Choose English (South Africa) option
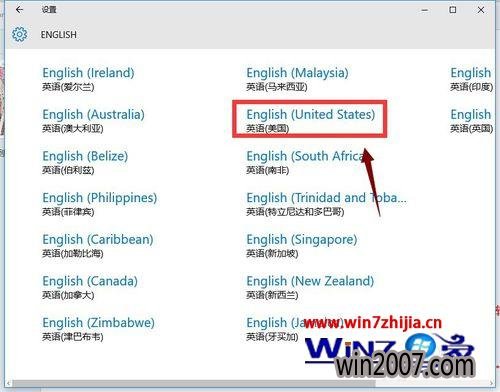 (306, 162)
